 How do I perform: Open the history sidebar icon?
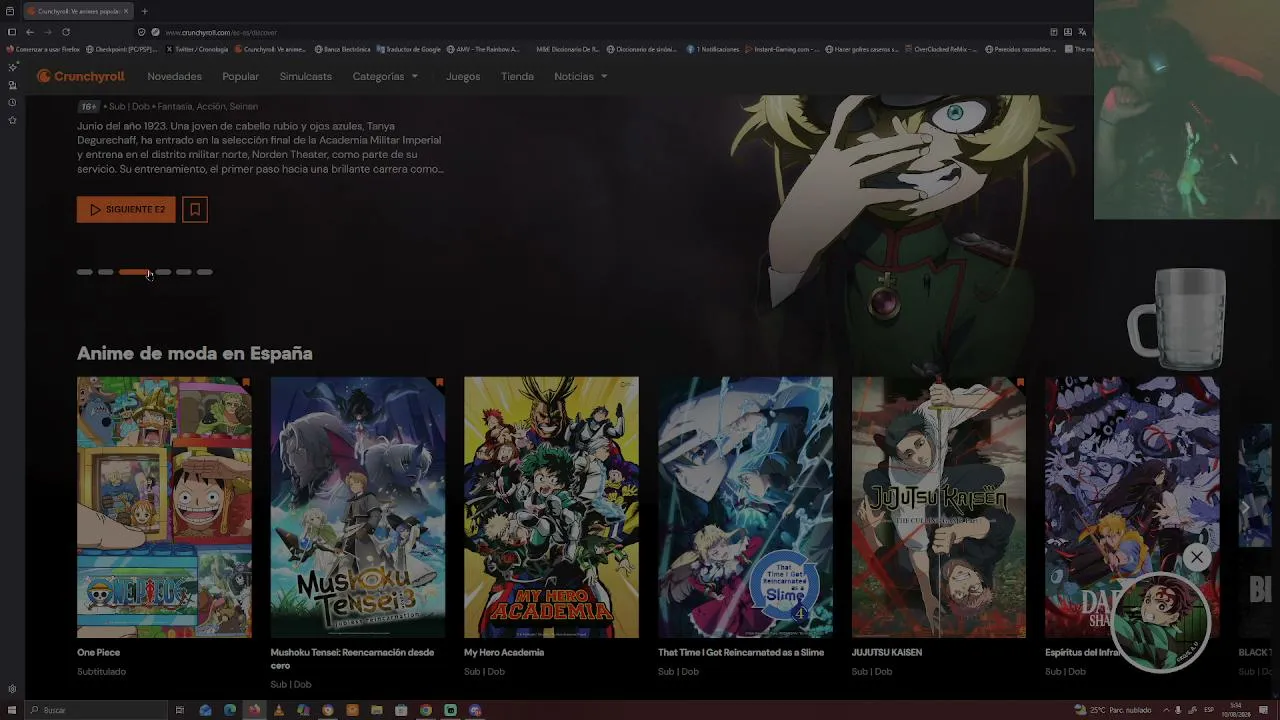(x=12, y=103)
